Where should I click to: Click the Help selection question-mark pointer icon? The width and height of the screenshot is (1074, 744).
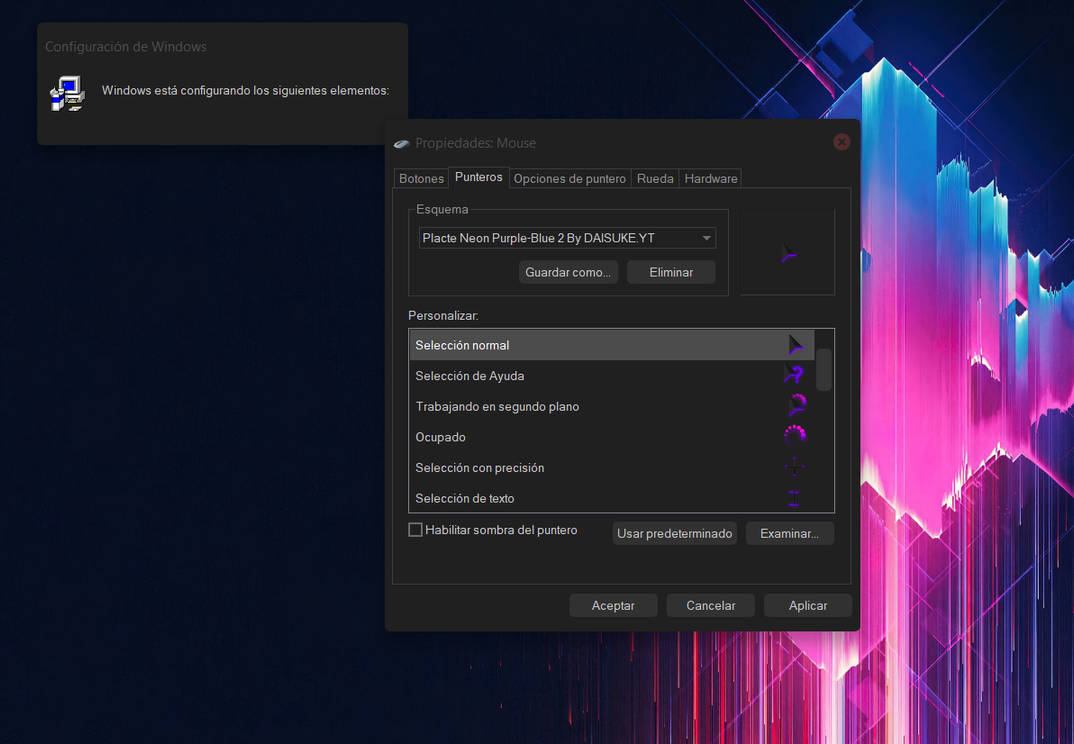(x=793, y=374)
